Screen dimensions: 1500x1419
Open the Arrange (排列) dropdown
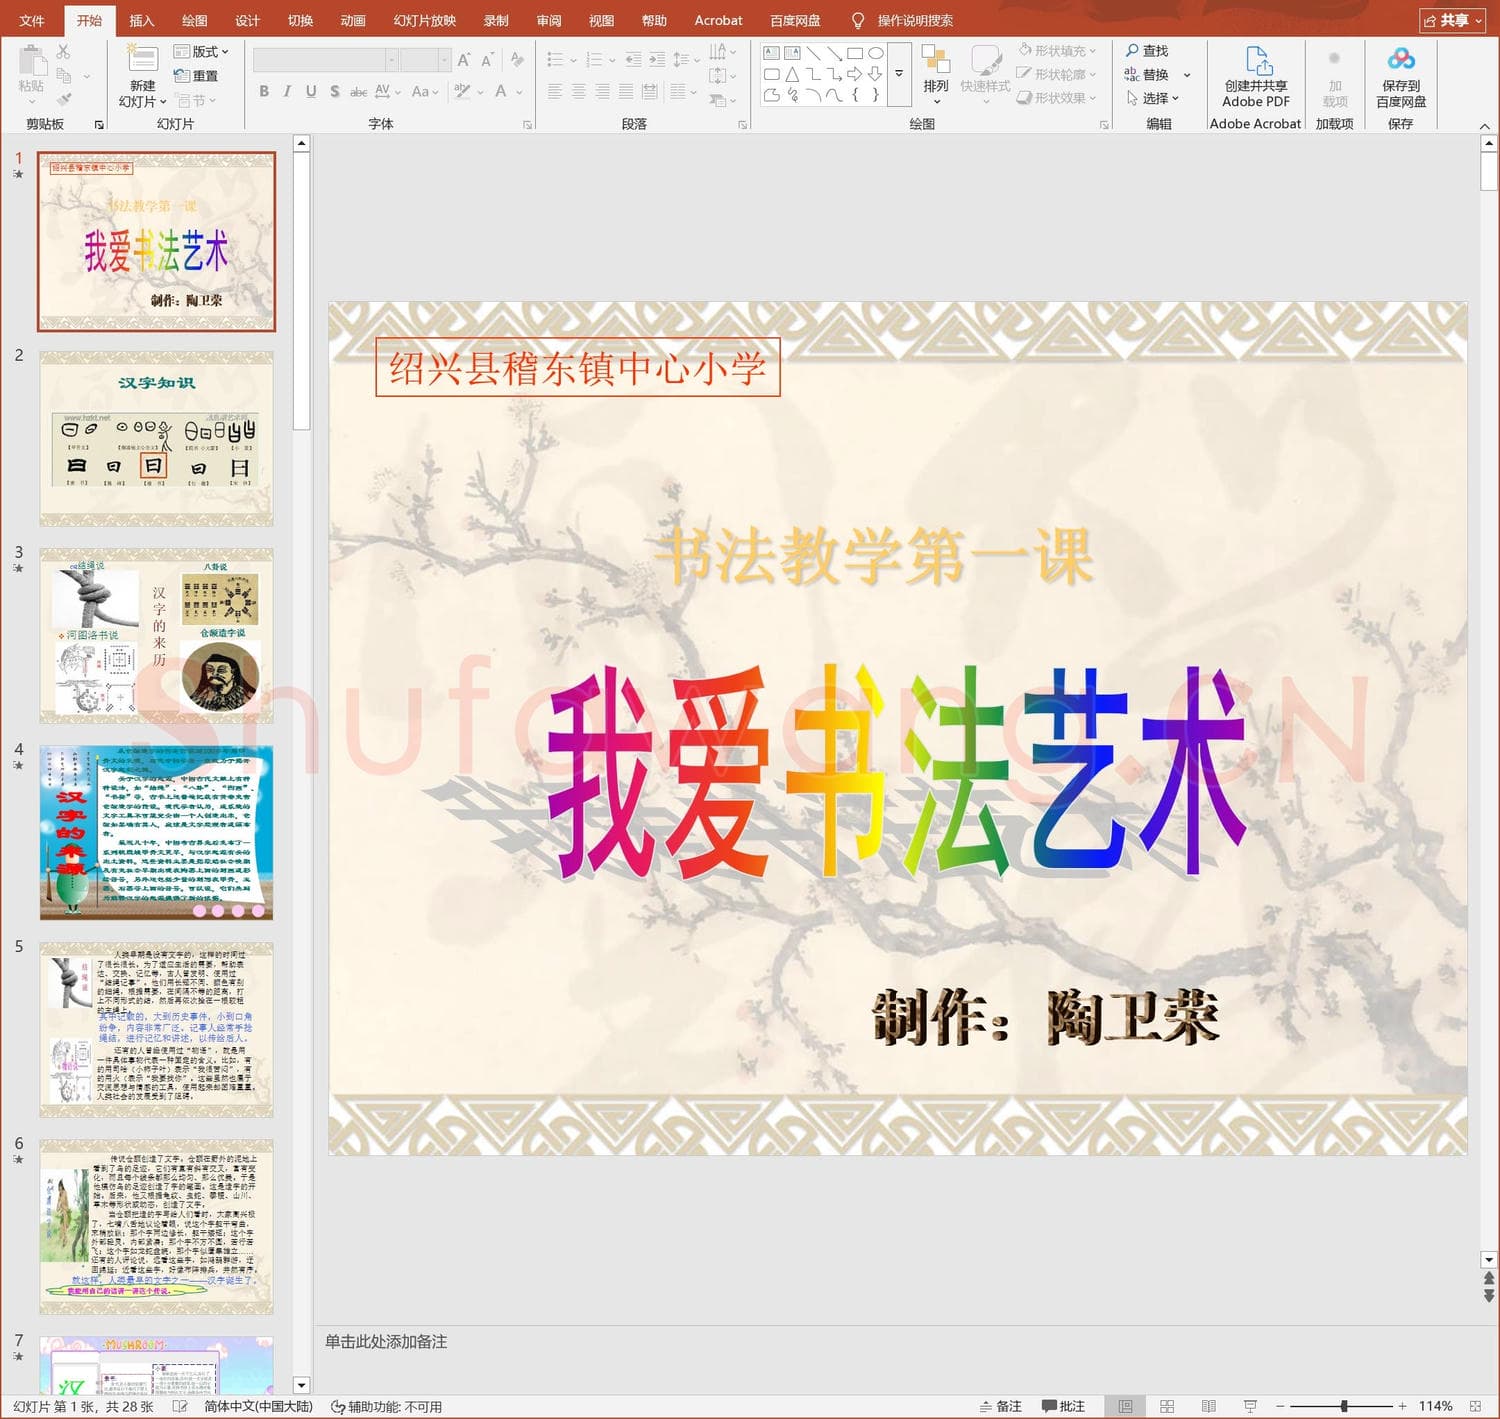coord(936,74)
